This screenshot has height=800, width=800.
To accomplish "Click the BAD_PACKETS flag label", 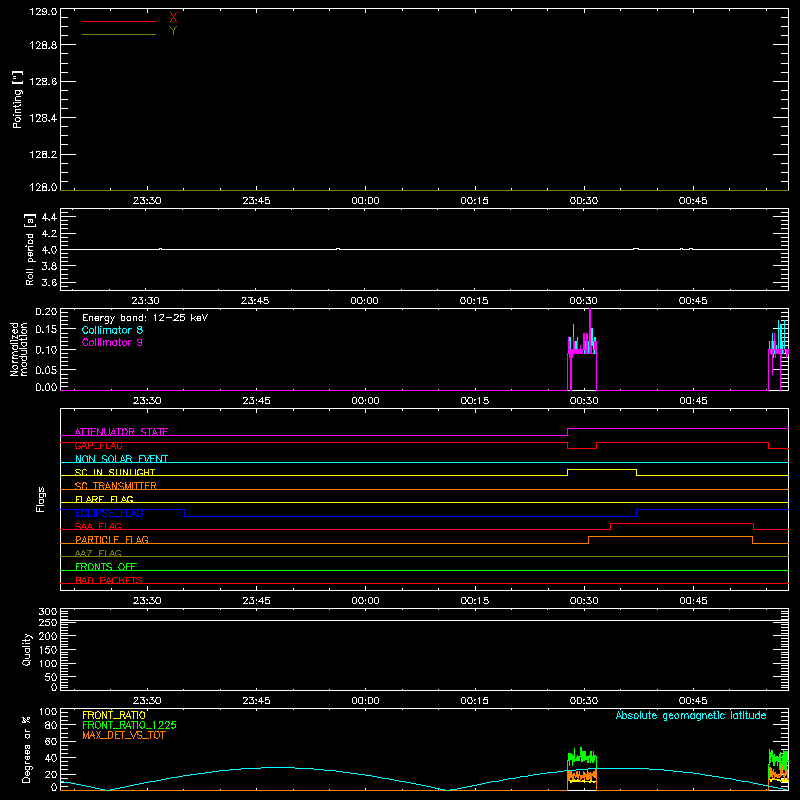I will (109, 580).
